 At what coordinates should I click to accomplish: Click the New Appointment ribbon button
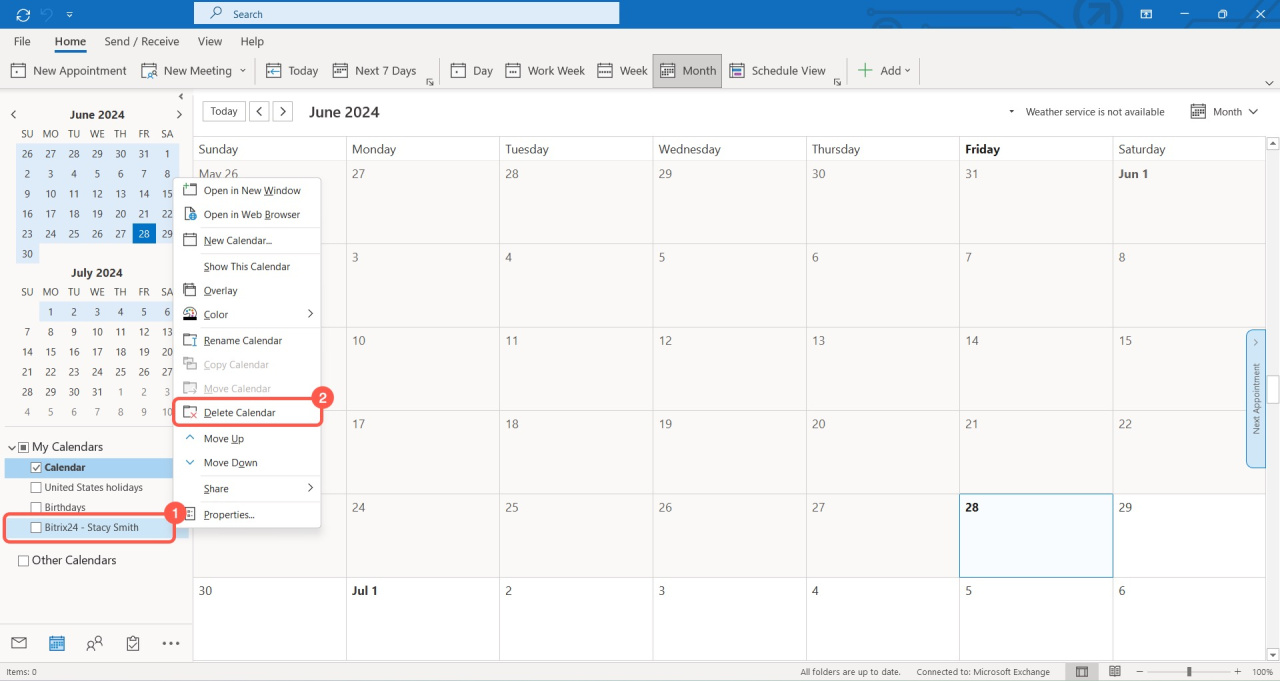point(69,71)
